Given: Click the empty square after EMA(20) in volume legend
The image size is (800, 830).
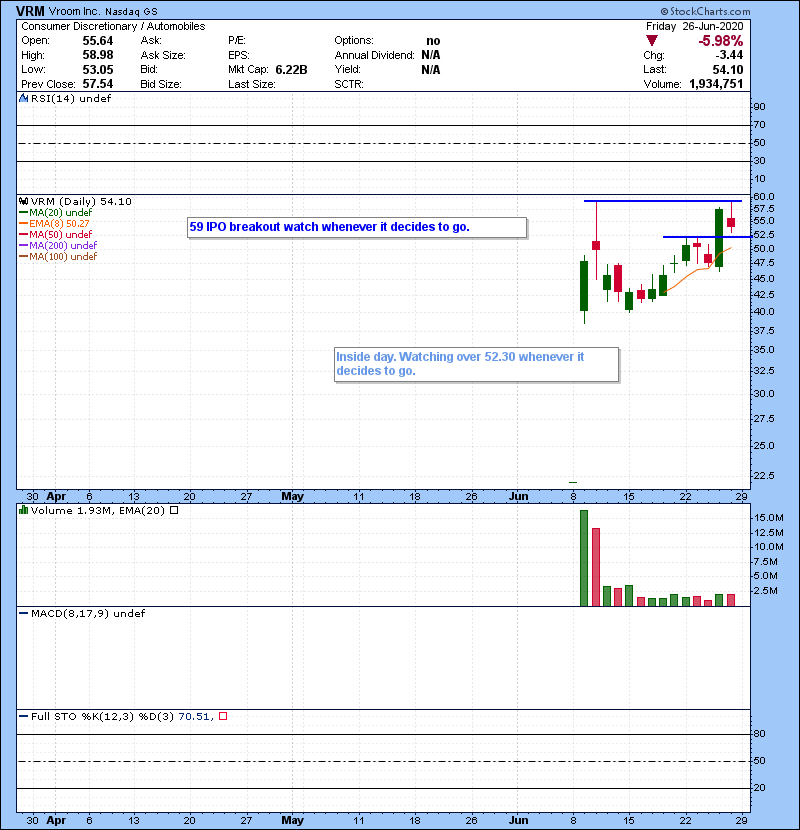Looking at the screenshot, I should [x=174, y=510].
